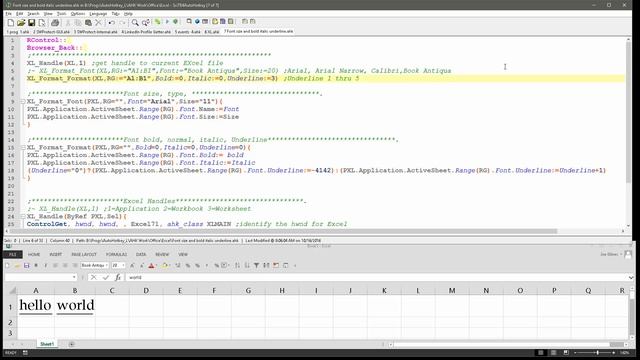Click the Filter funnel icon in Excel toolbar

[x=256, y=266]
